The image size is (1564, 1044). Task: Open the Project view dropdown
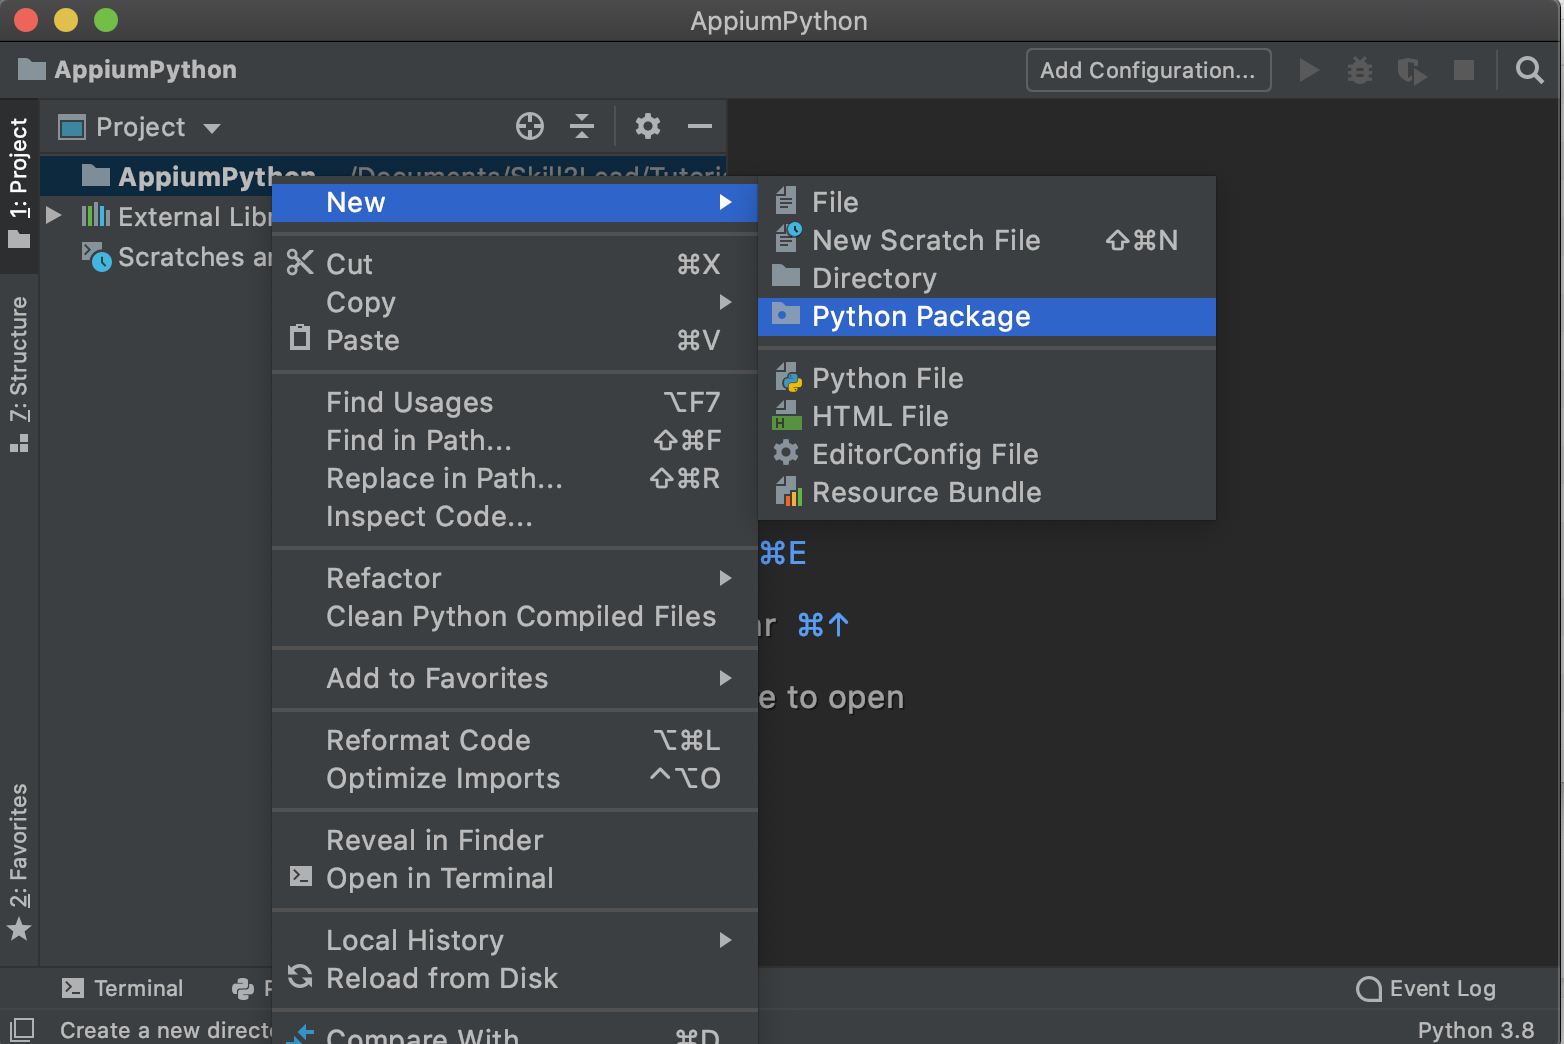click(140, 127)
